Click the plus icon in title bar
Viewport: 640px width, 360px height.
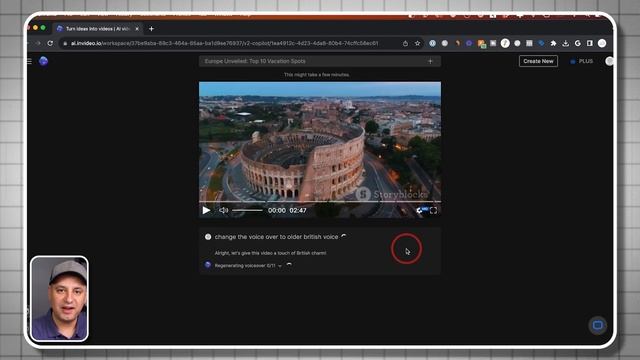430,61
